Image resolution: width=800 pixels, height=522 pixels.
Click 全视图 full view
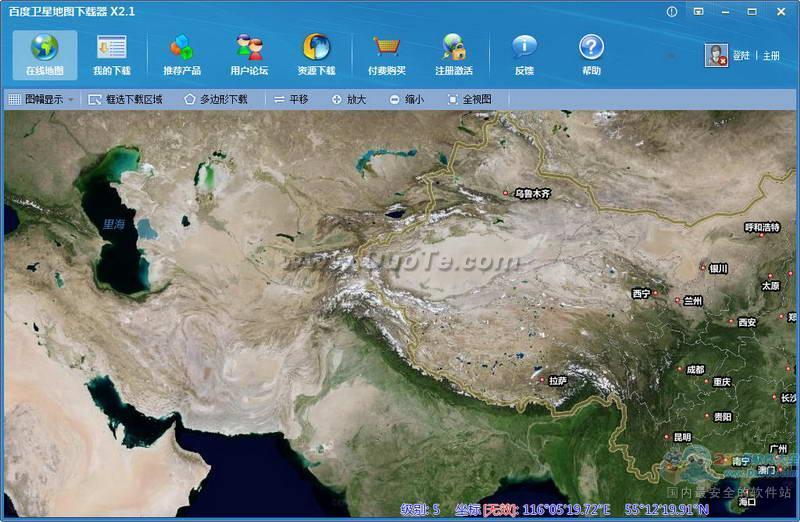470,100
